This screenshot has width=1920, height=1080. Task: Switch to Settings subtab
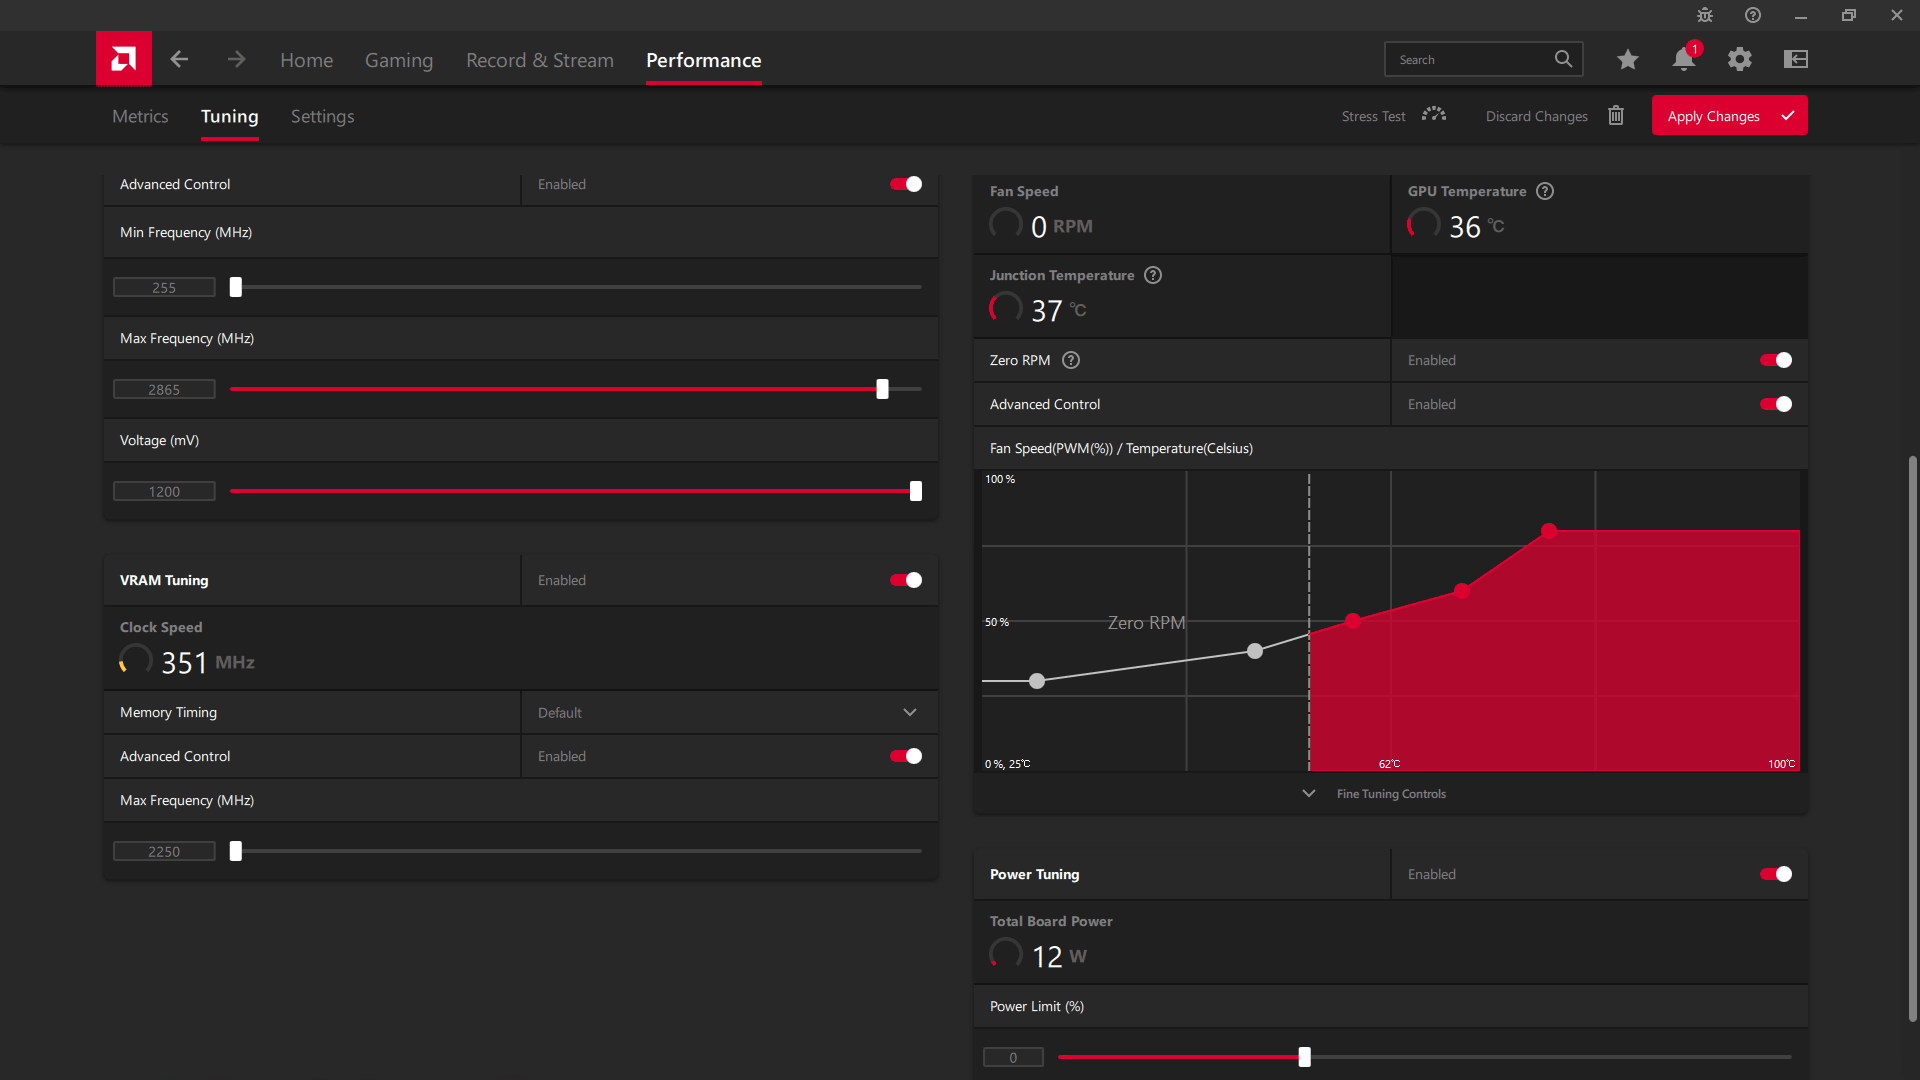[x=322, y=116]
